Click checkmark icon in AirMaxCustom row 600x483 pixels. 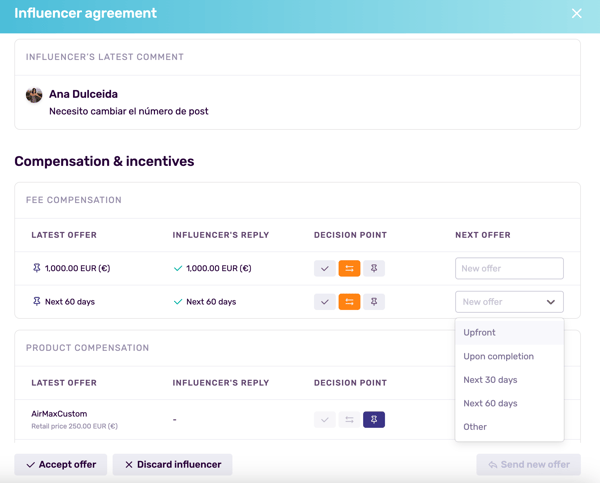[325, 420]
